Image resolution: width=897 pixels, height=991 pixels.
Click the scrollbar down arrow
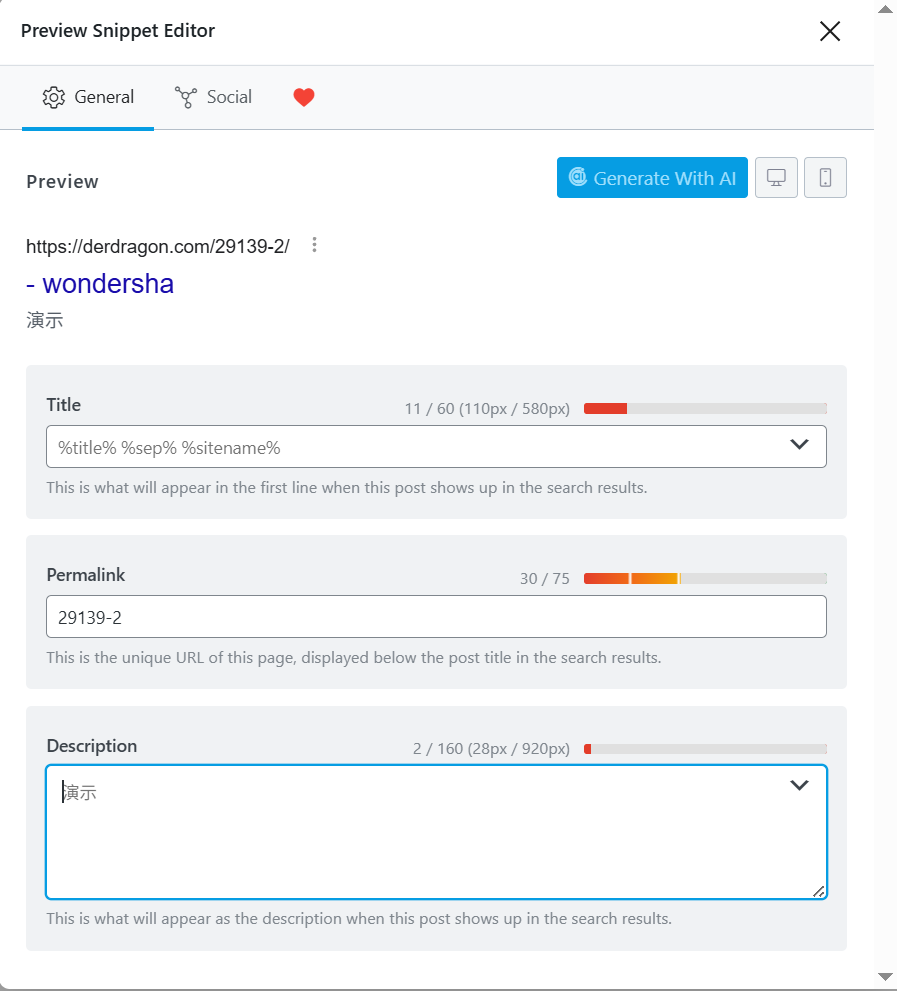click(x=885, y=976)
